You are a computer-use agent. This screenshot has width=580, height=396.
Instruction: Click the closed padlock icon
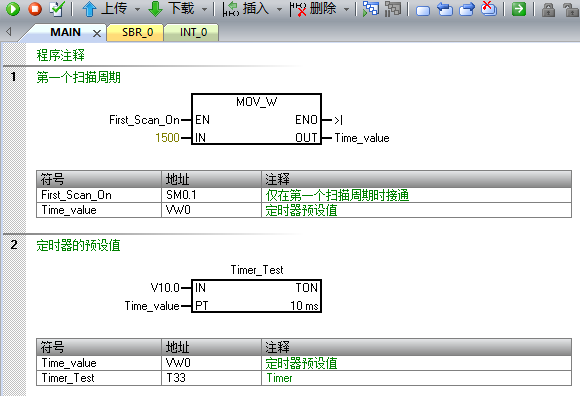(x=549, y=10)
